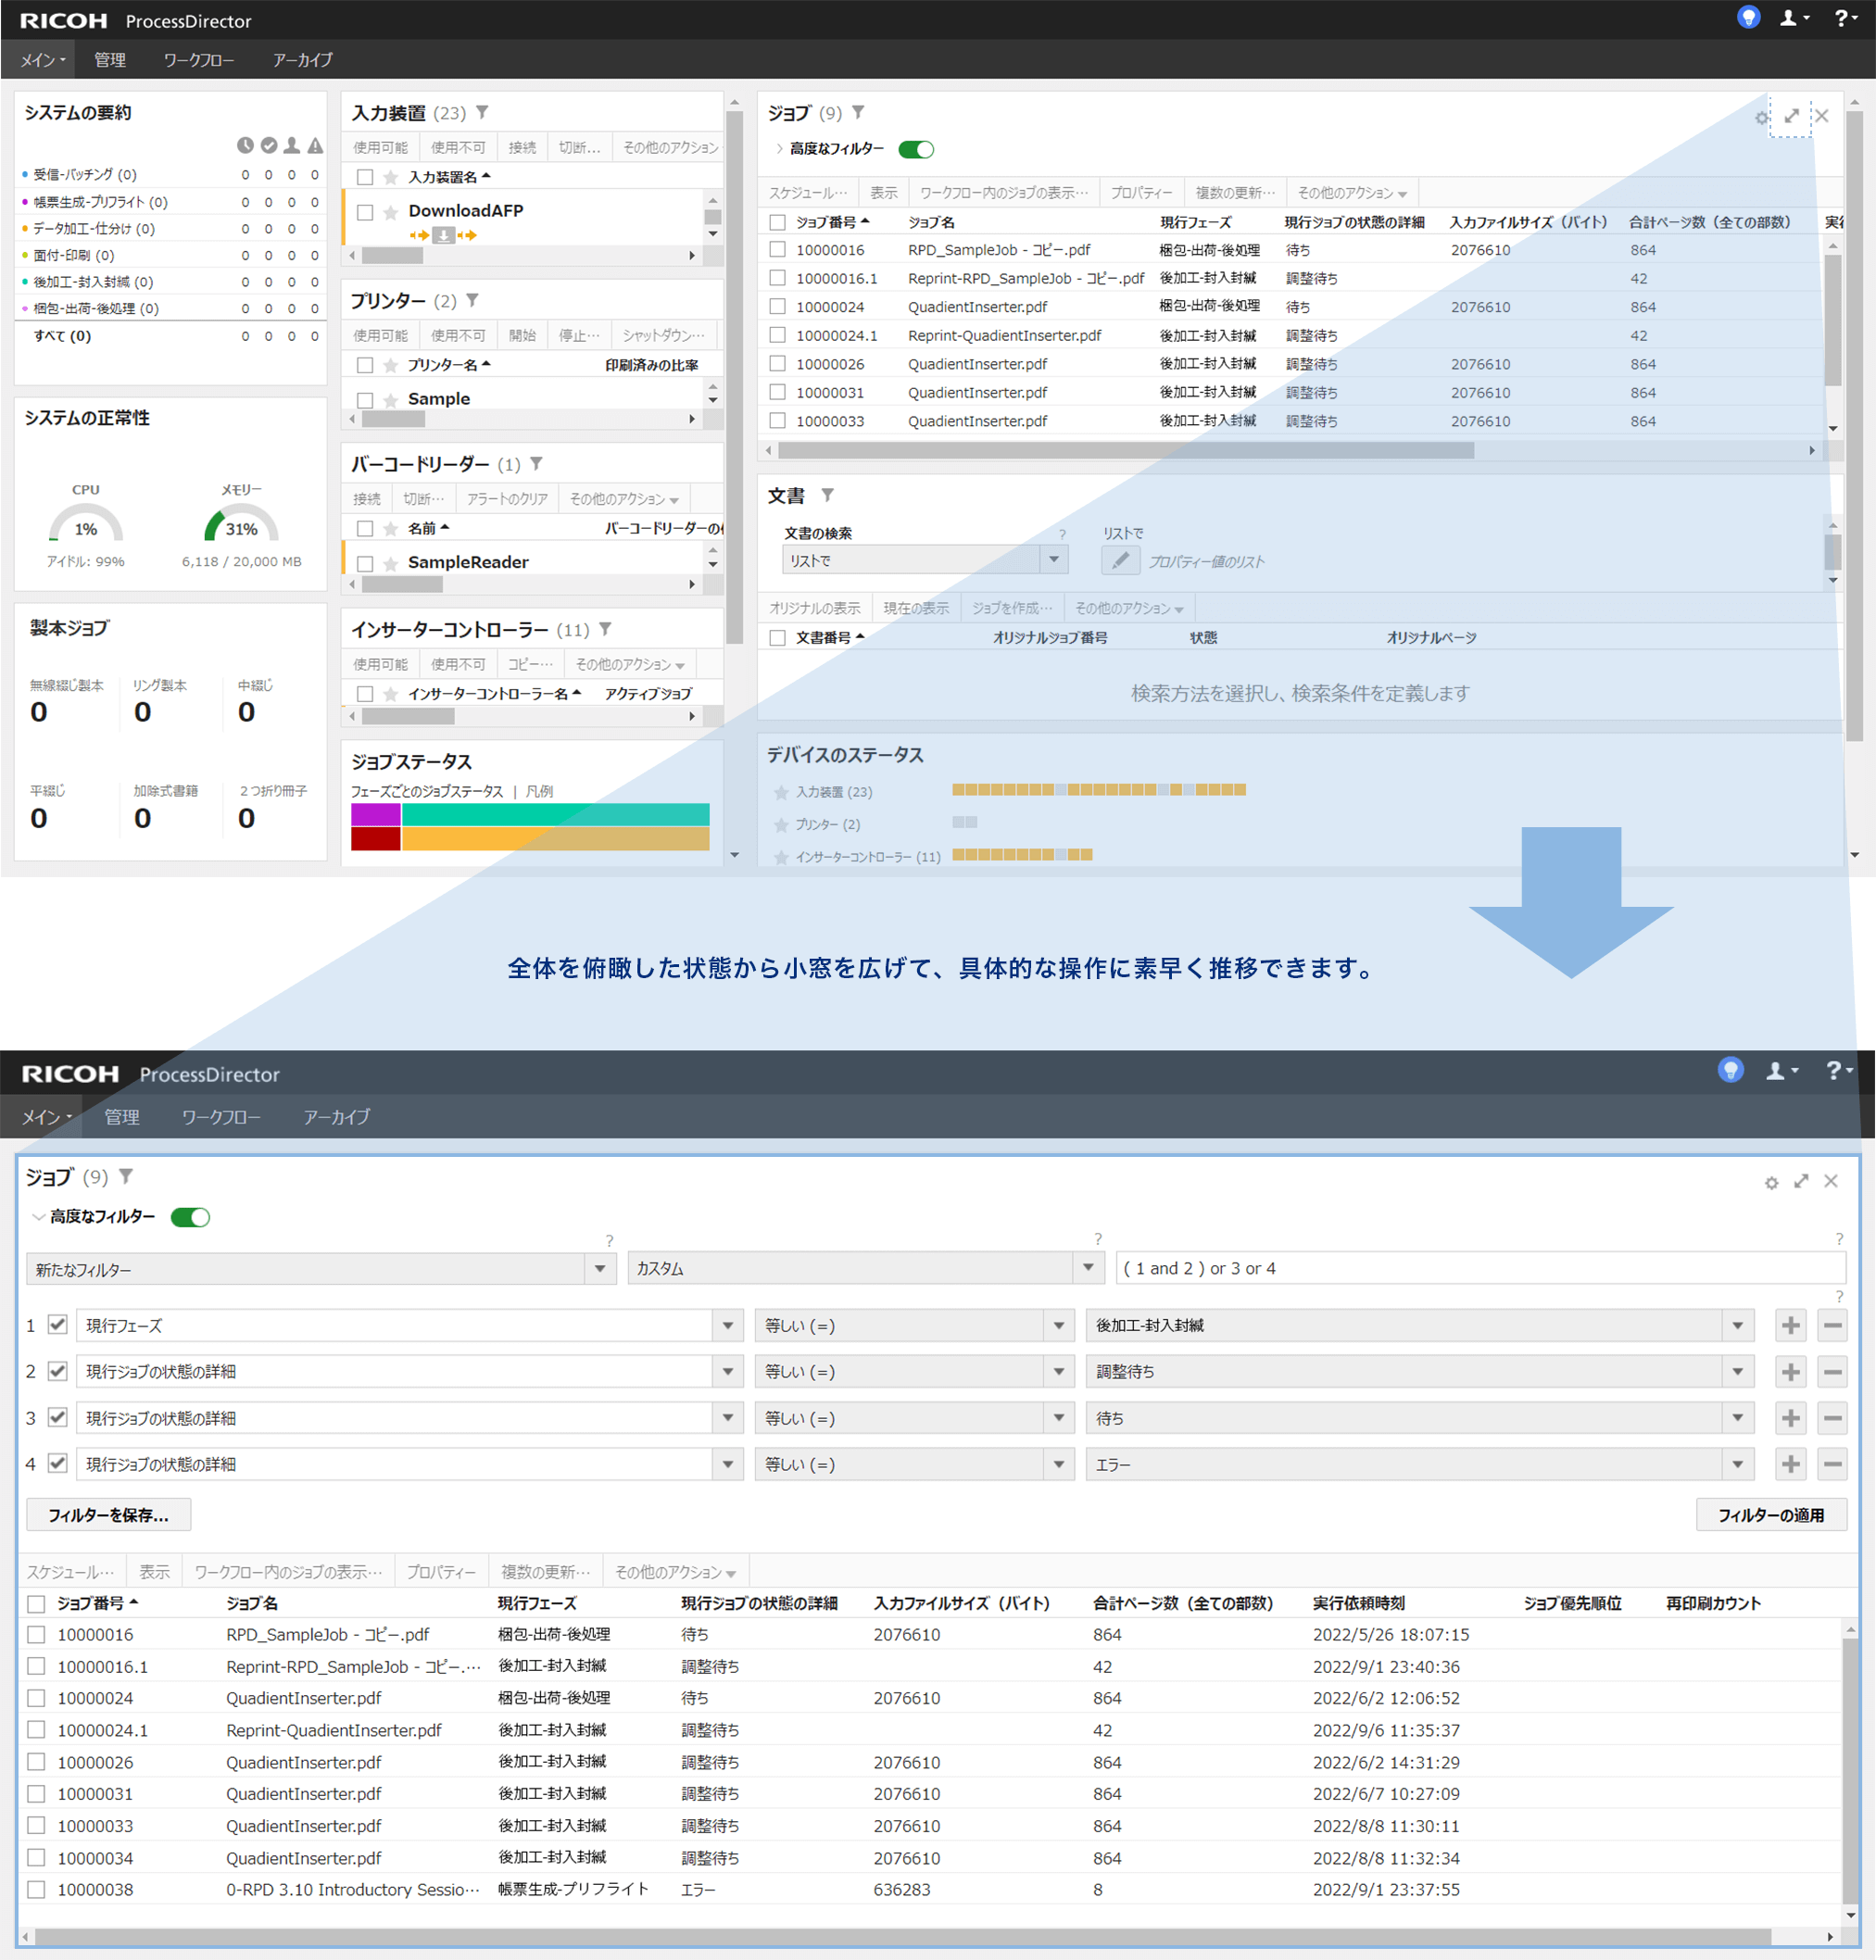Toggle 高度なフィルター switch in lower panel

click(190, 1217)
